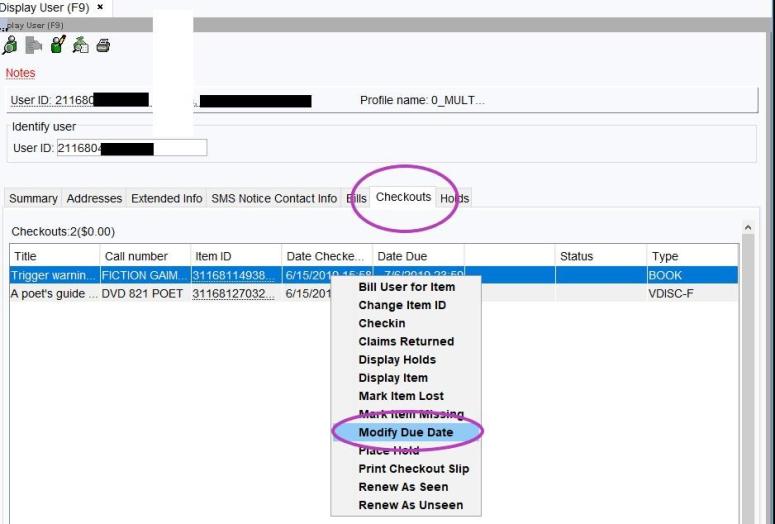Screen dimensions: 775x524
Task: Click the Status column header
Action: [x=601, y=256]
